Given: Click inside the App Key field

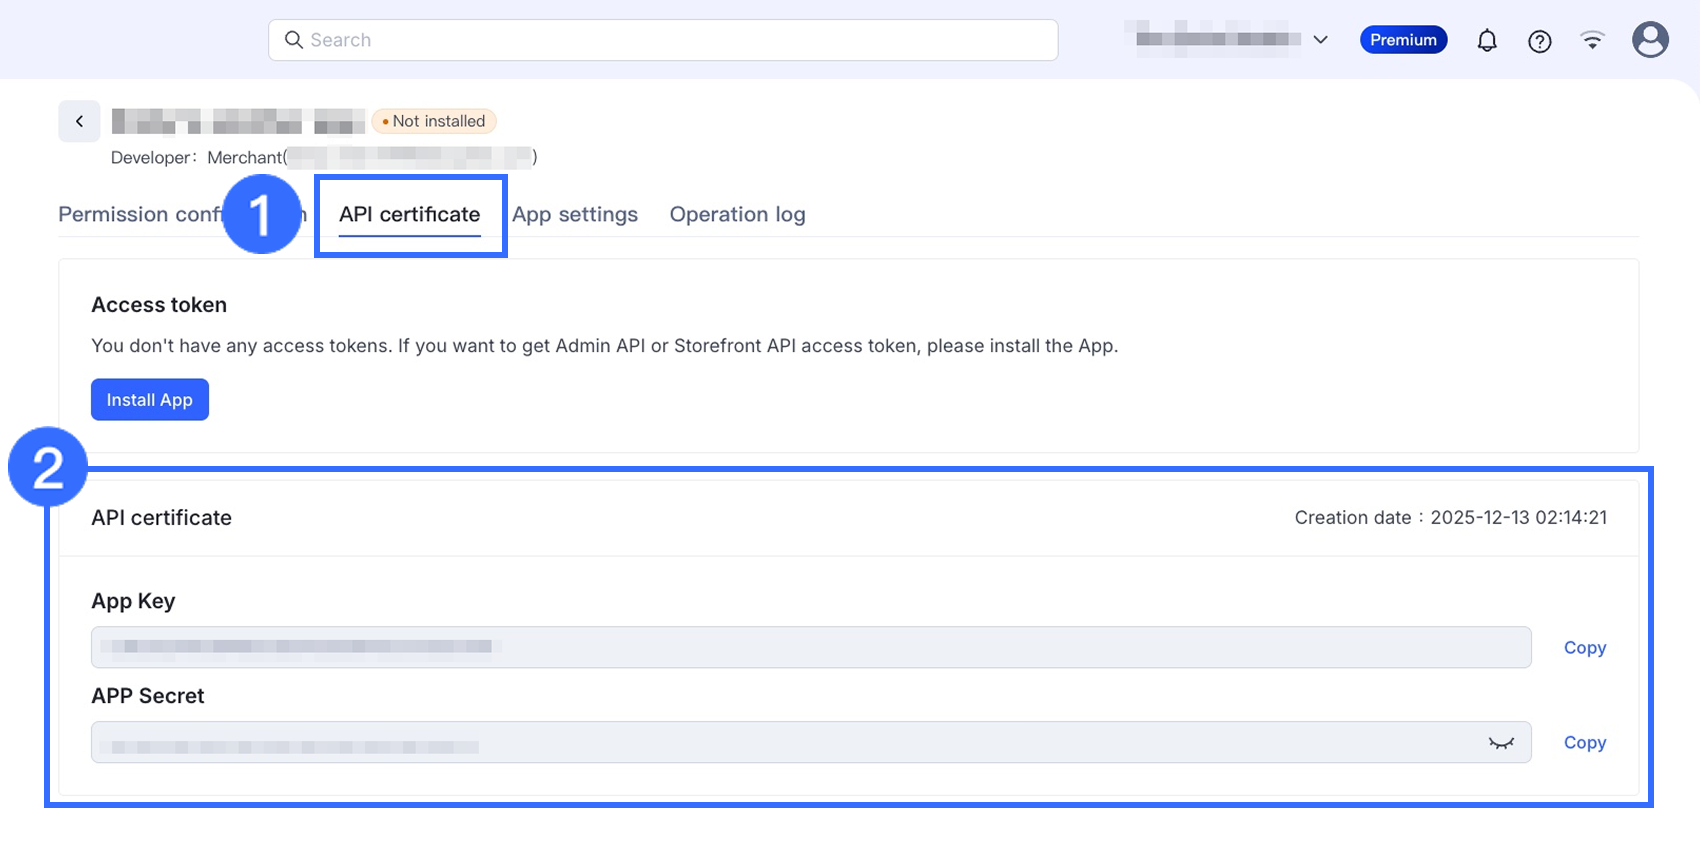Looking at the screenshot, I should click(x=810, y=648).
